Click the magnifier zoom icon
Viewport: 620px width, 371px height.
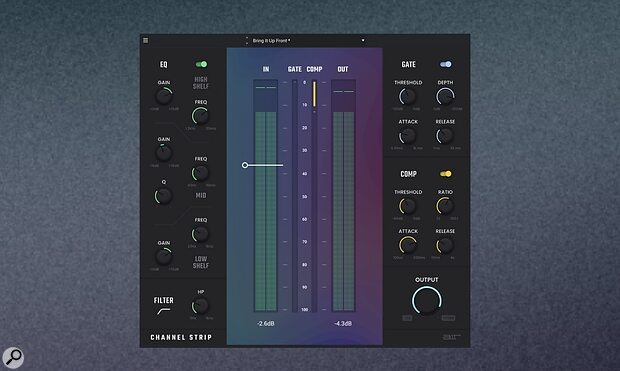[13, 358]
